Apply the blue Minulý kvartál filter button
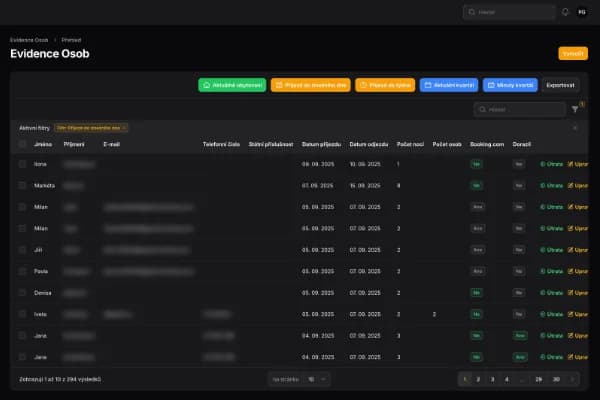 point(510,85)
